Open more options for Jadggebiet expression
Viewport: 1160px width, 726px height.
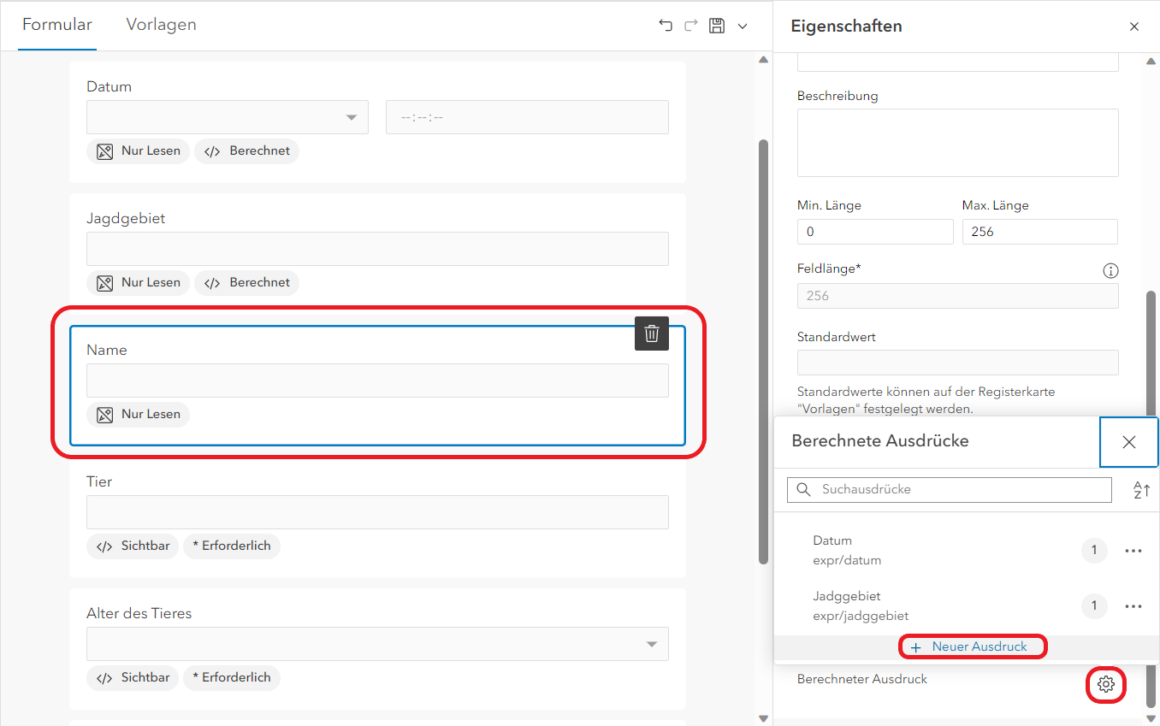coord(1133,606)
